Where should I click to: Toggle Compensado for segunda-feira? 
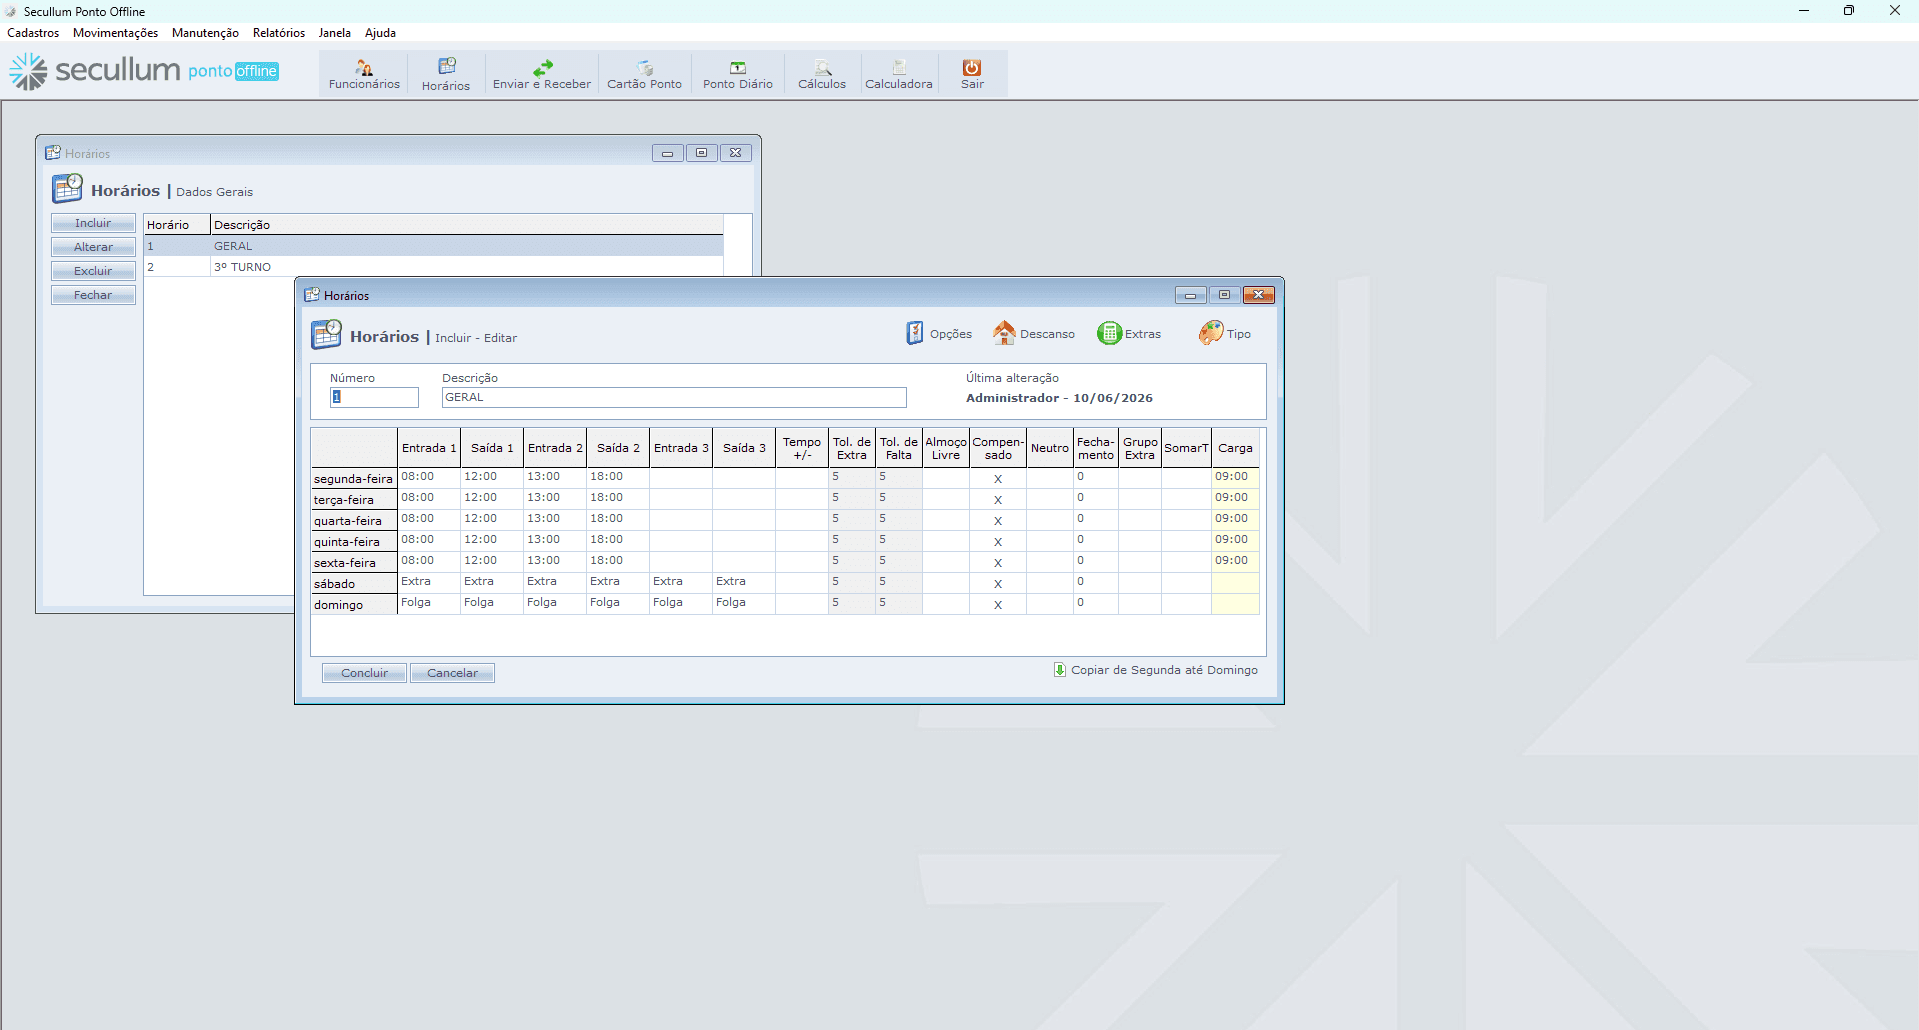[x=998, y=478]
